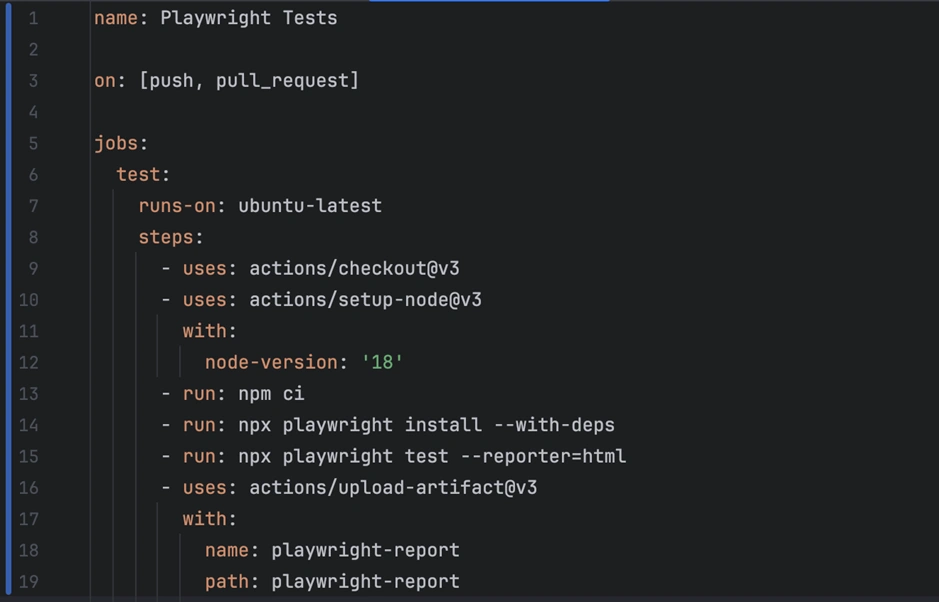939x602 pixels.
Task: Click 'actions/checkout@v3' text
Action: (x=354, y=268)
